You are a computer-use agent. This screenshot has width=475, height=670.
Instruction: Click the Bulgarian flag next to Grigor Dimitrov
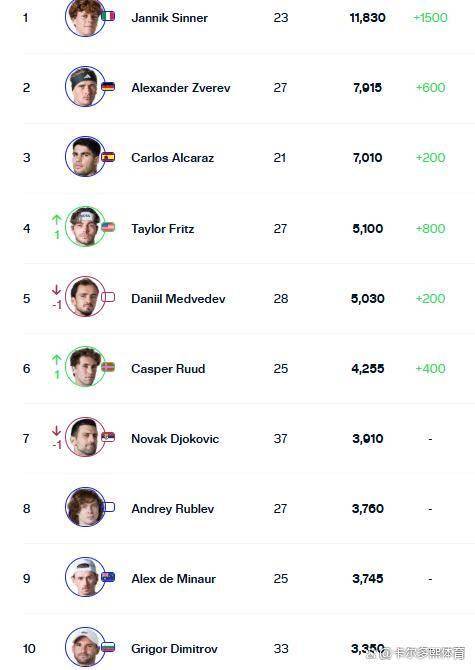[x=108, y=647]
